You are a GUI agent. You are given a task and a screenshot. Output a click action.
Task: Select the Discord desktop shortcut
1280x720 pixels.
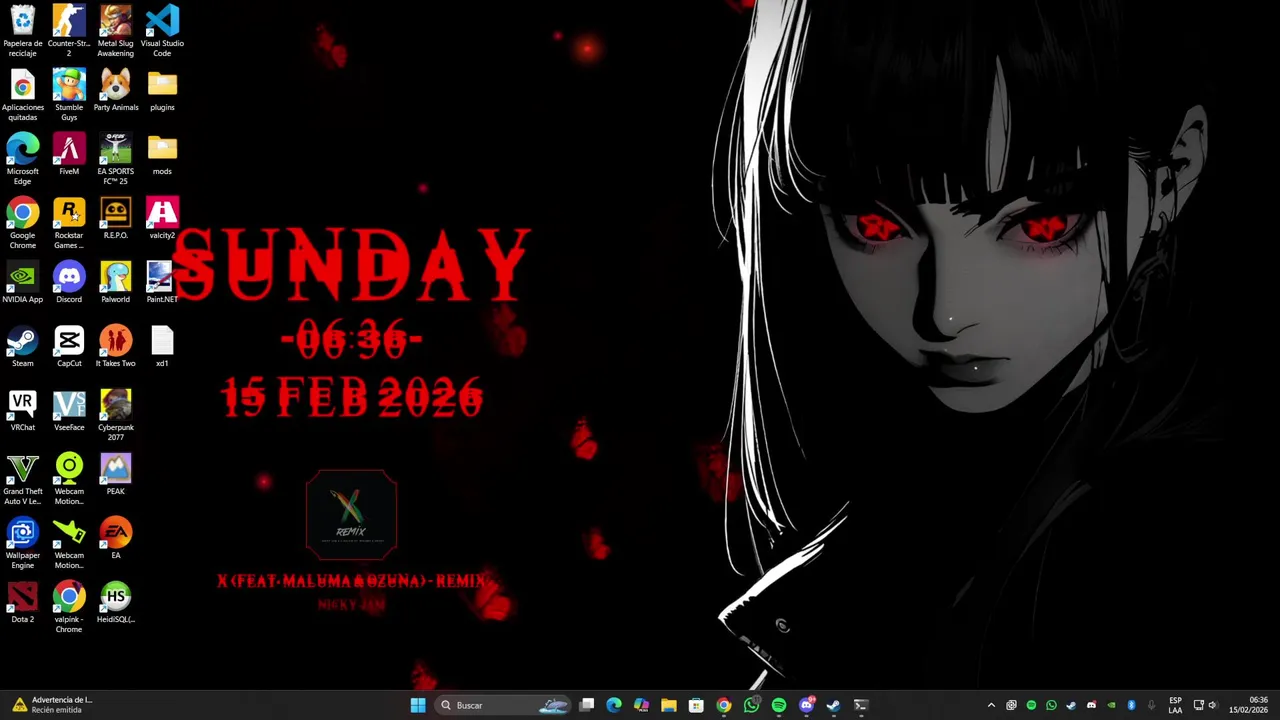(x=69, y=282)
